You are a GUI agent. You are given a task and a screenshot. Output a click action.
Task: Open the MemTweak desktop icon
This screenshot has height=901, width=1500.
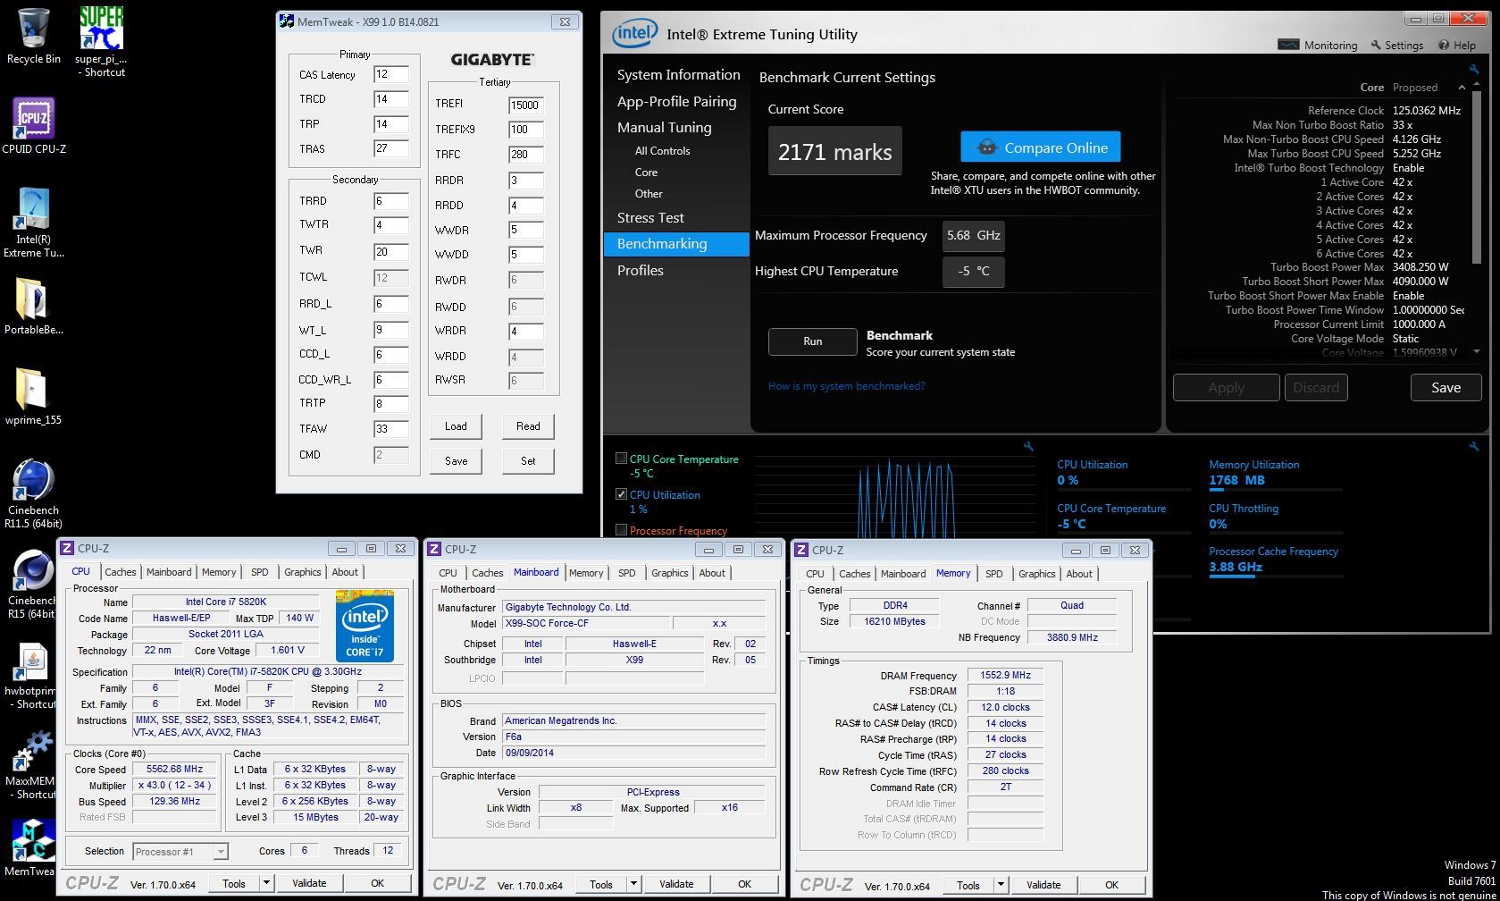pos(33,841)
